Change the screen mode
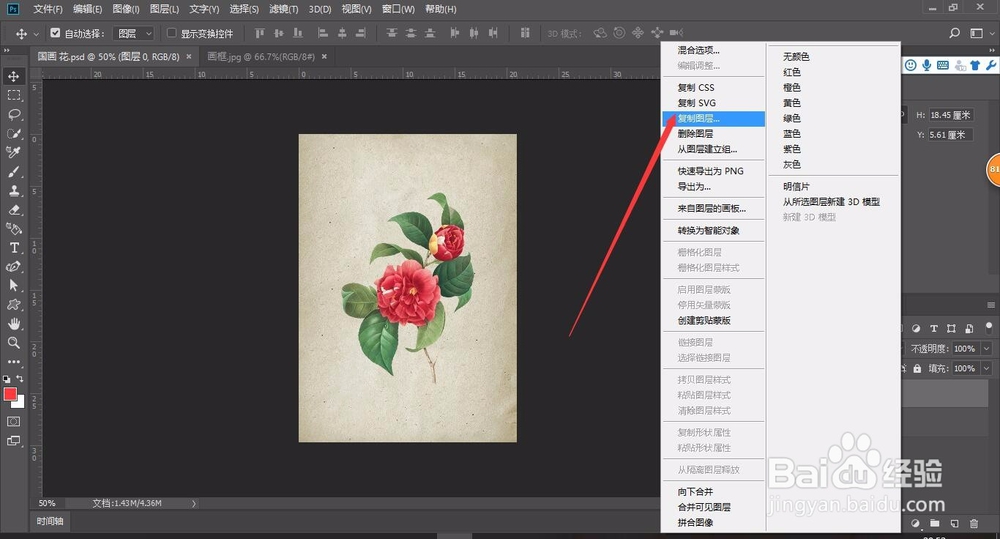The image size is (1000, 539). click(13, 441)
